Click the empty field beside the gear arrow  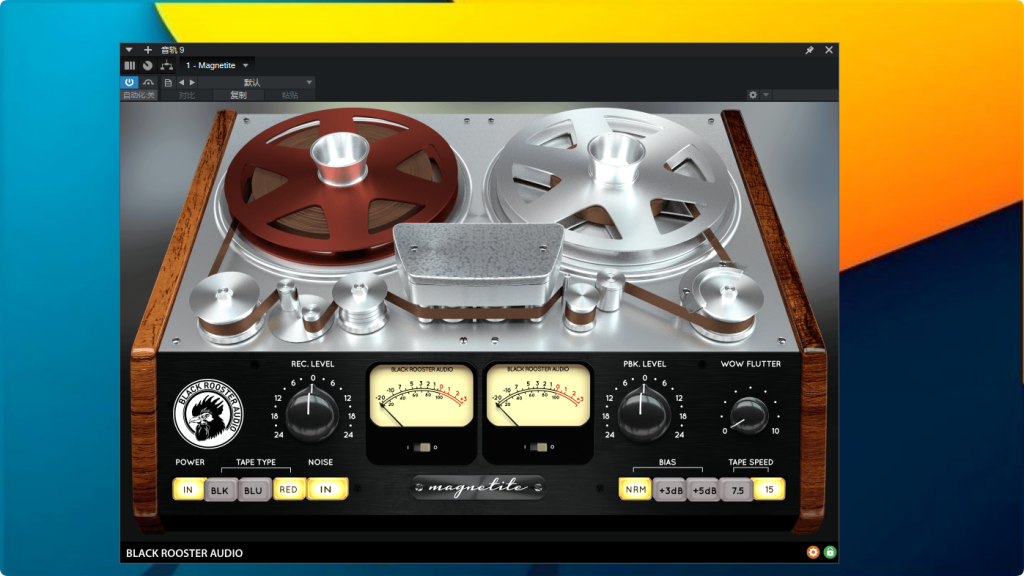coord(805,95)
